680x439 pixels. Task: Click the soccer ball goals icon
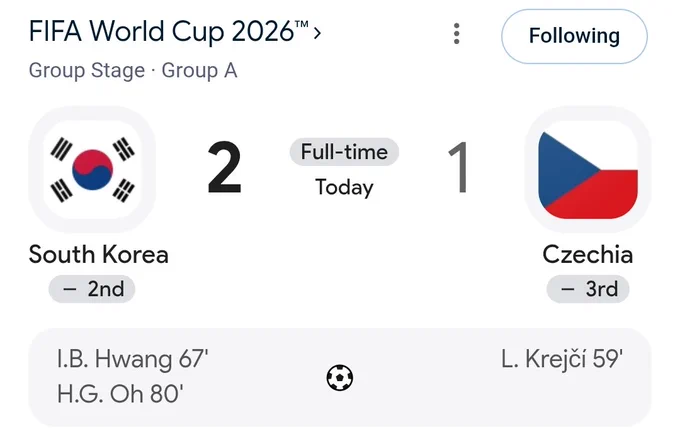tap(340, 378)
